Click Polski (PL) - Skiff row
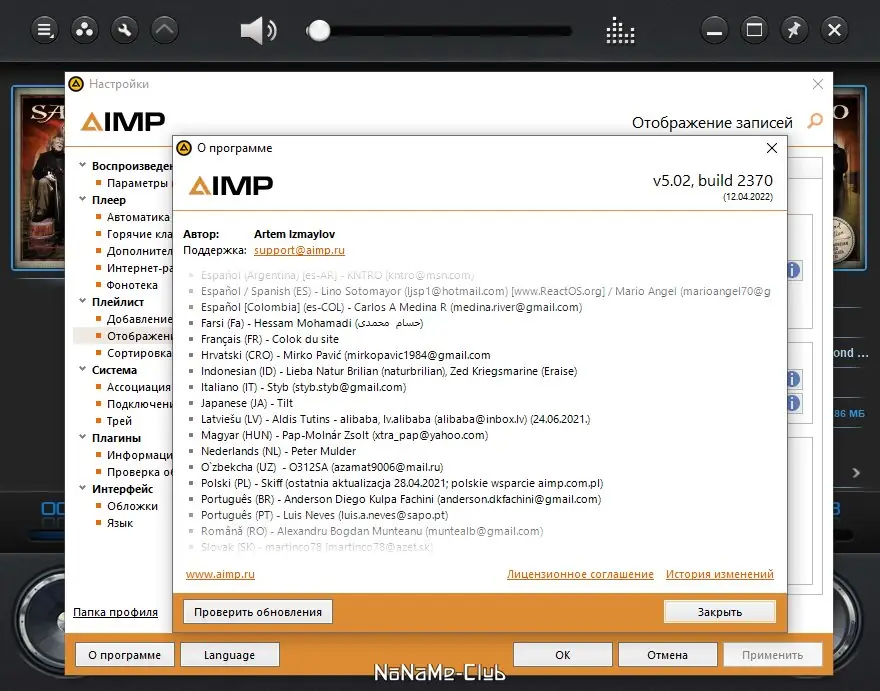The width and height of the screenshot is (880, 691). pyautogui.click(x=401, y=483)
